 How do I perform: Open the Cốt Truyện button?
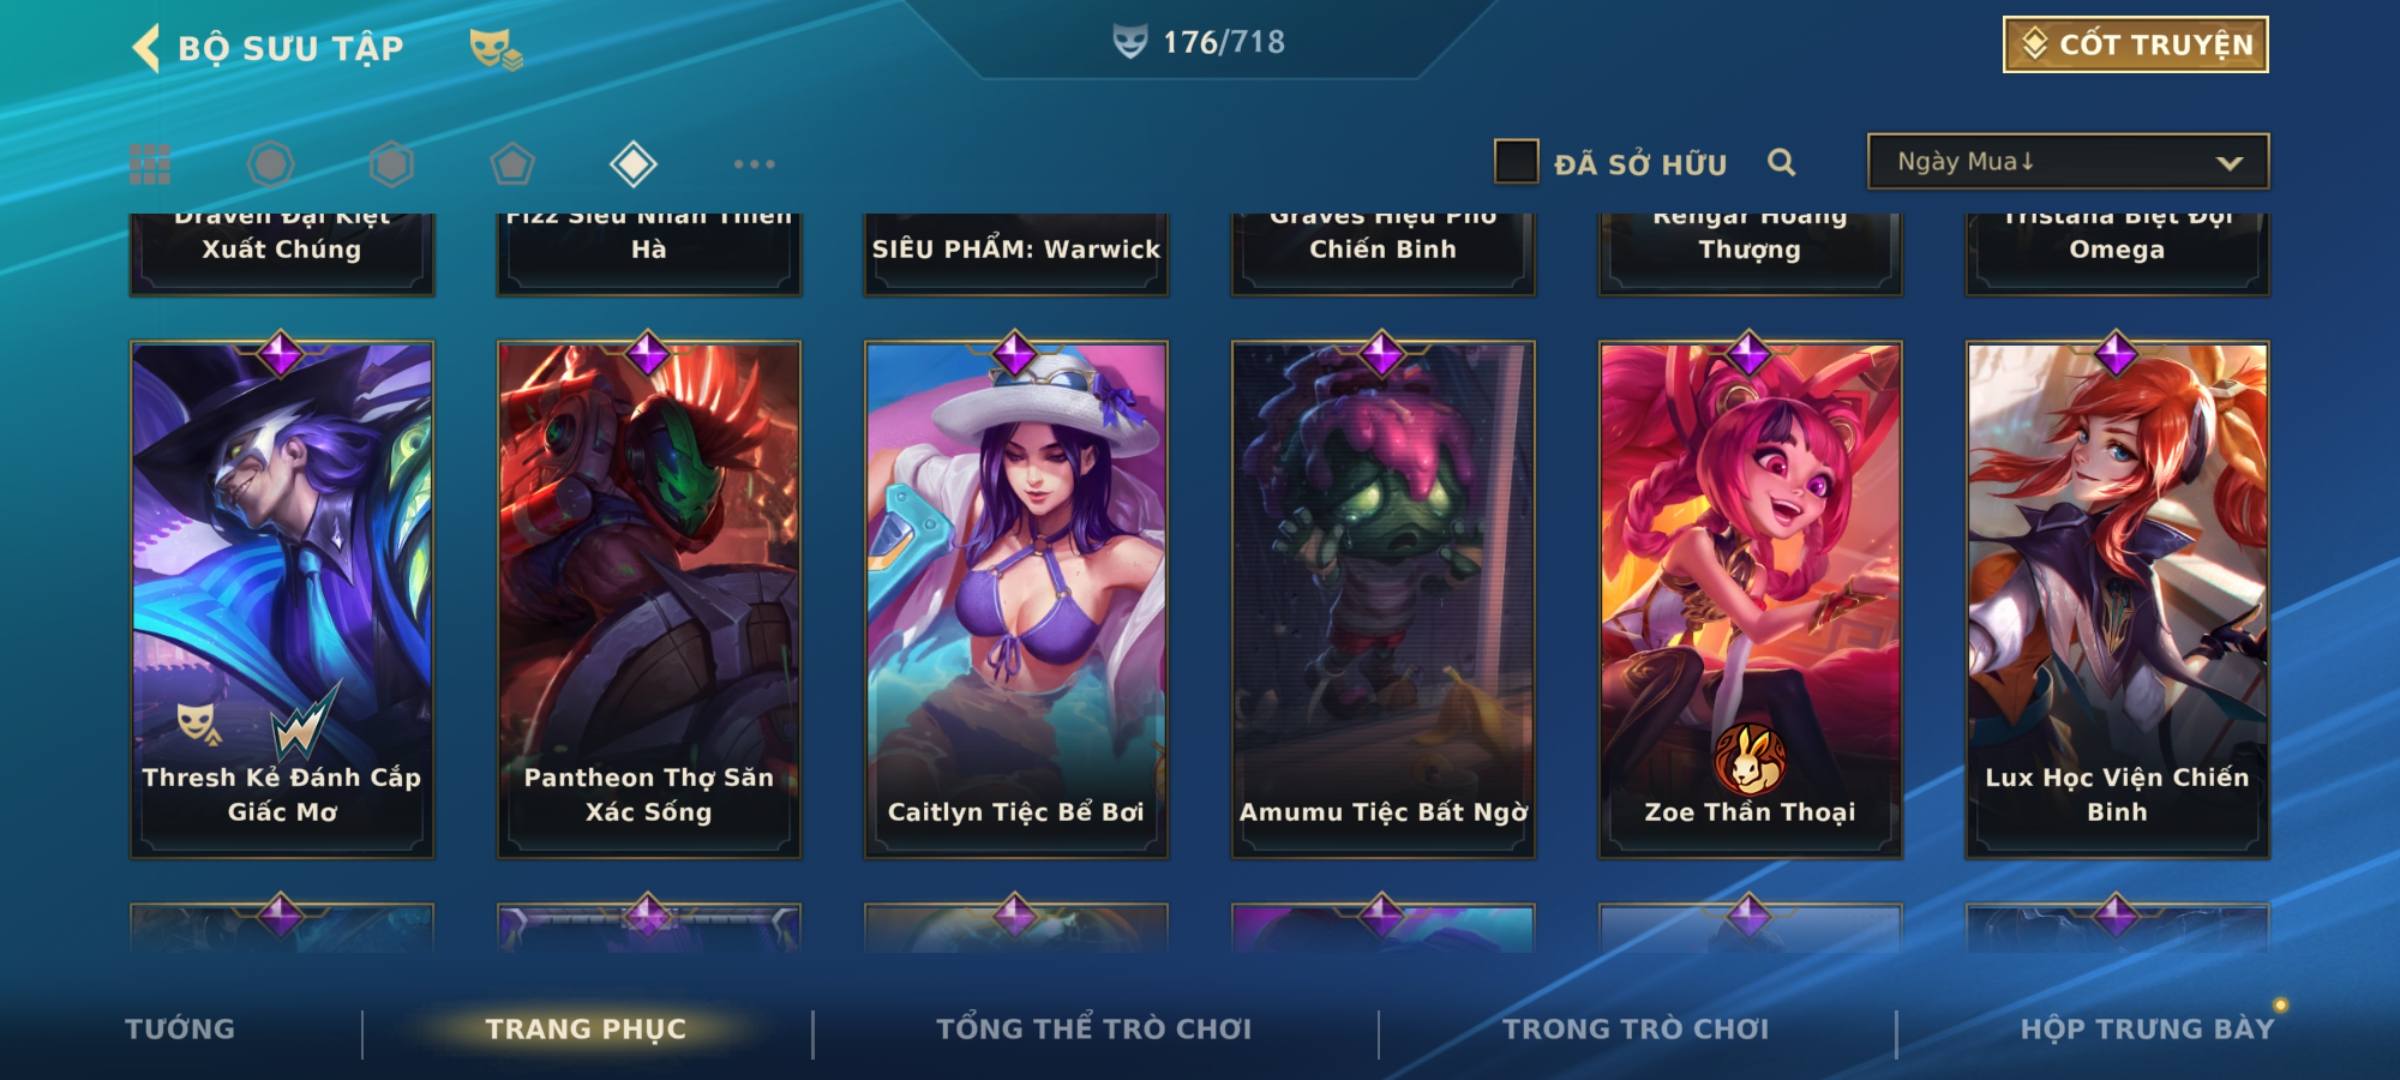[x=2135, y=45]
